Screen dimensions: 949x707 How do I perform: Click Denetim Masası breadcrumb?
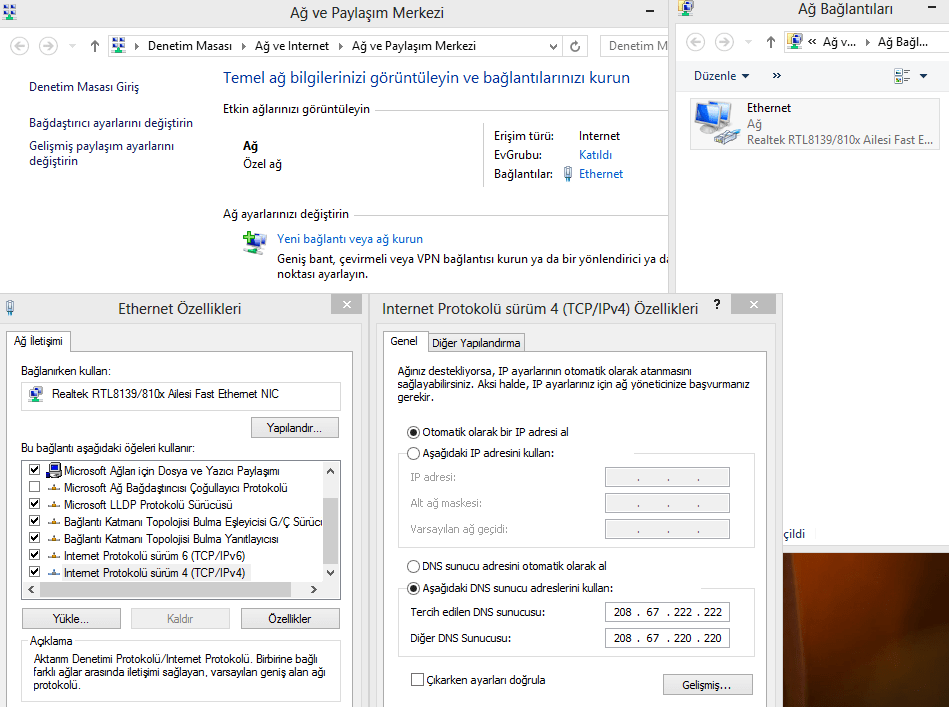point(189,46)
